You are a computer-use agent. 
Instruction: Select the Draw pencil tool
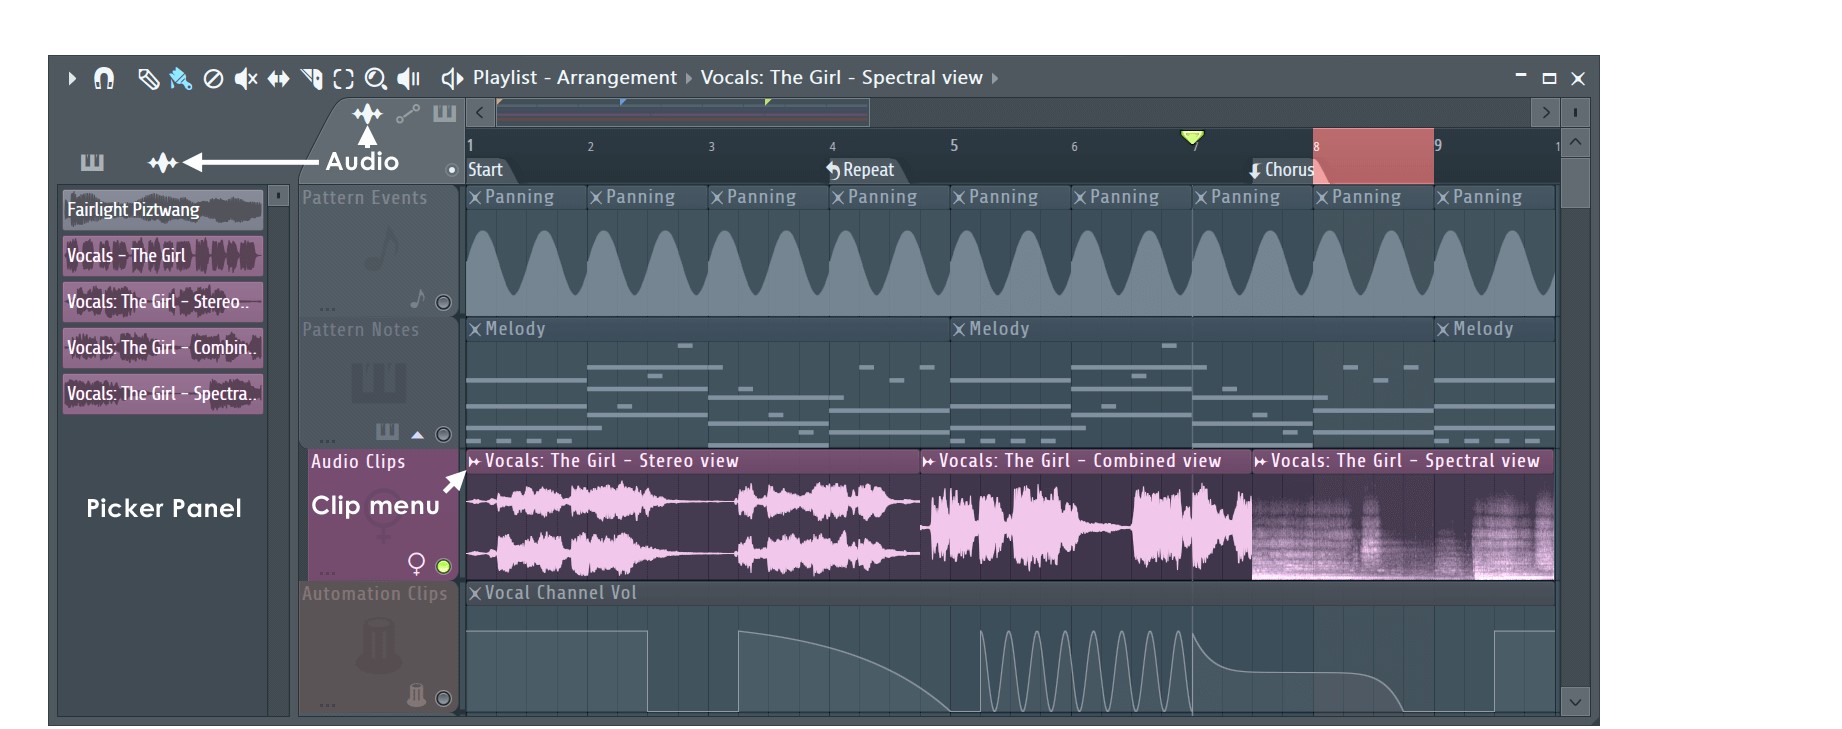point(148,78)
